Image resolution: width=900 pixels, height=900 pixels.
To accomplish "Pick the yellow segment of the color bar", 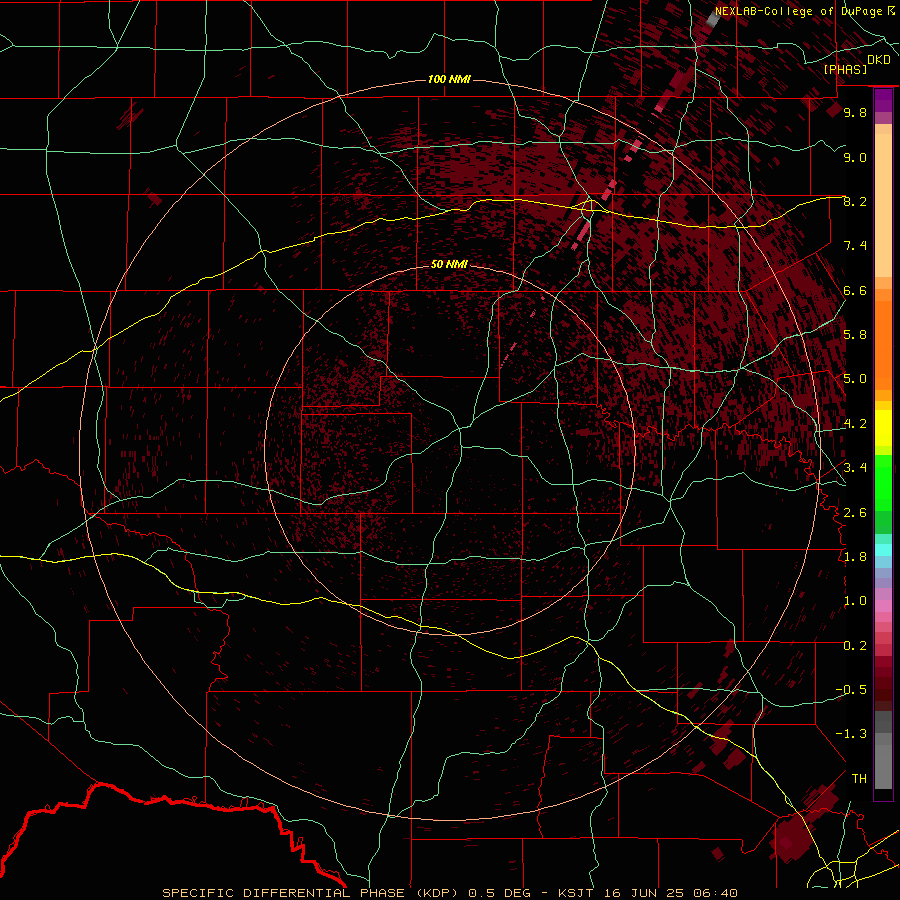I will point(883,428).
